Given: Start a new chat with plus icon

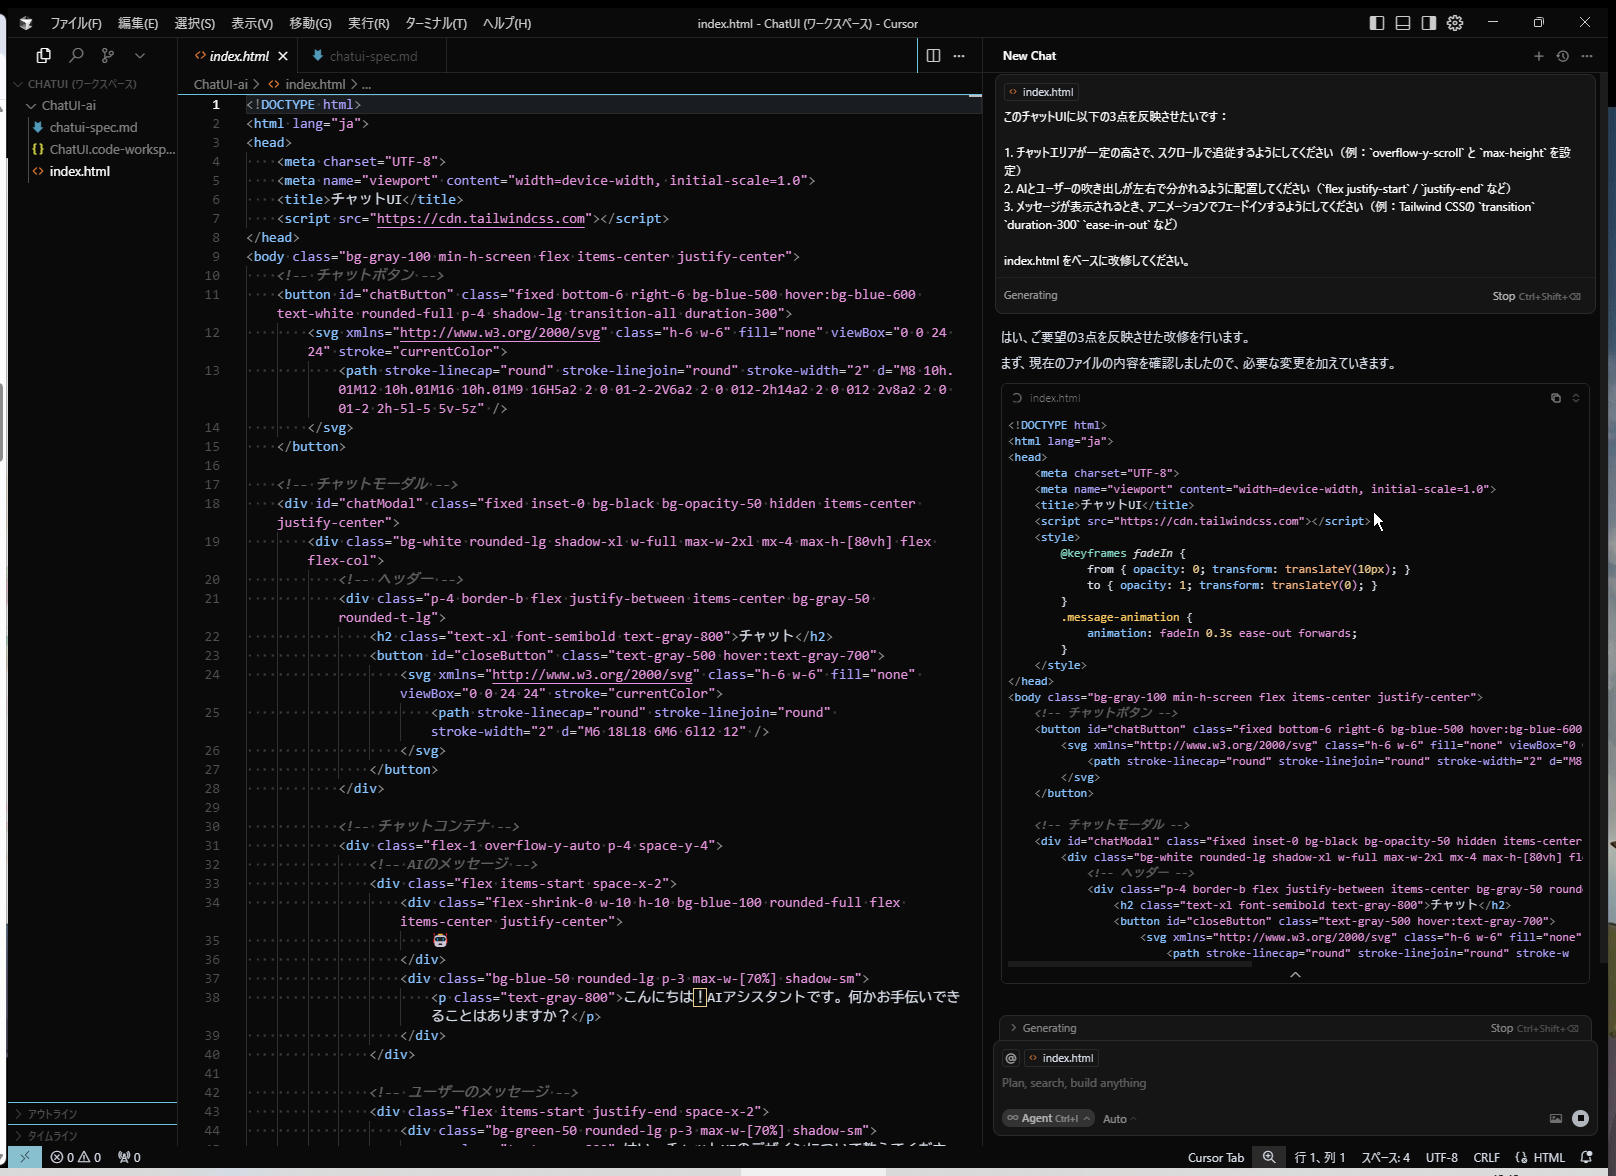Looking at the screenshot, I should pyautogui.click(x=1538, y=56).
